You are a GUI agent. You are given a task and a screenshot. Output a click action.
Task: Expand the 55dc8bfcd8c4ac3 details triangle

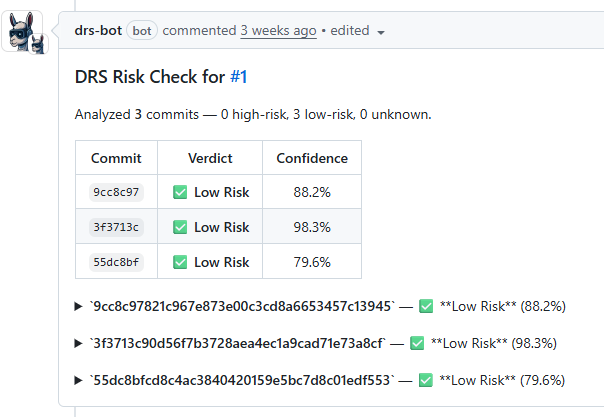click(x=79, y=380)
